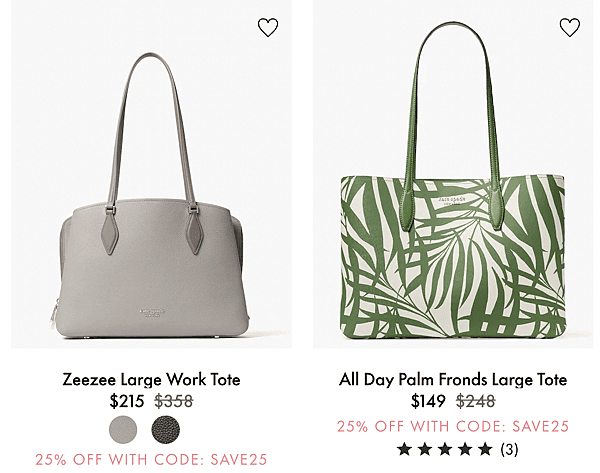Image resolution: width=600 pixels, height=473 pixels.
Task: Open the Zeezee Large Work Tote title
Action: coord(152,380)
